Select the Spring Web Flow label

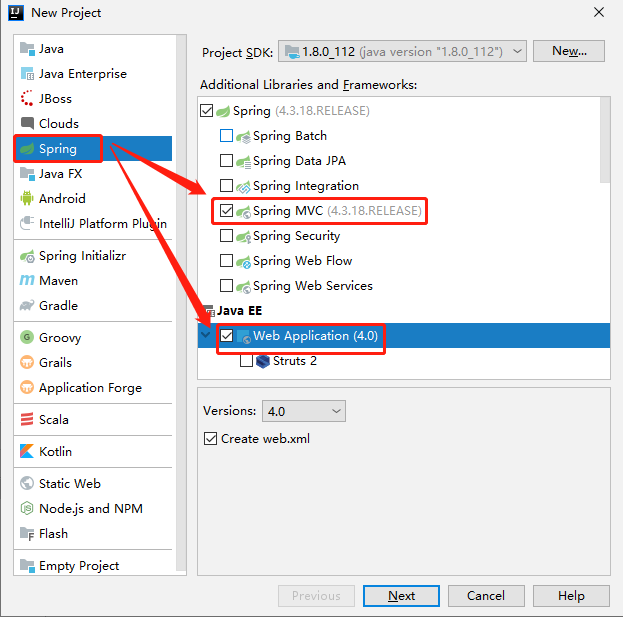[302, 261]
